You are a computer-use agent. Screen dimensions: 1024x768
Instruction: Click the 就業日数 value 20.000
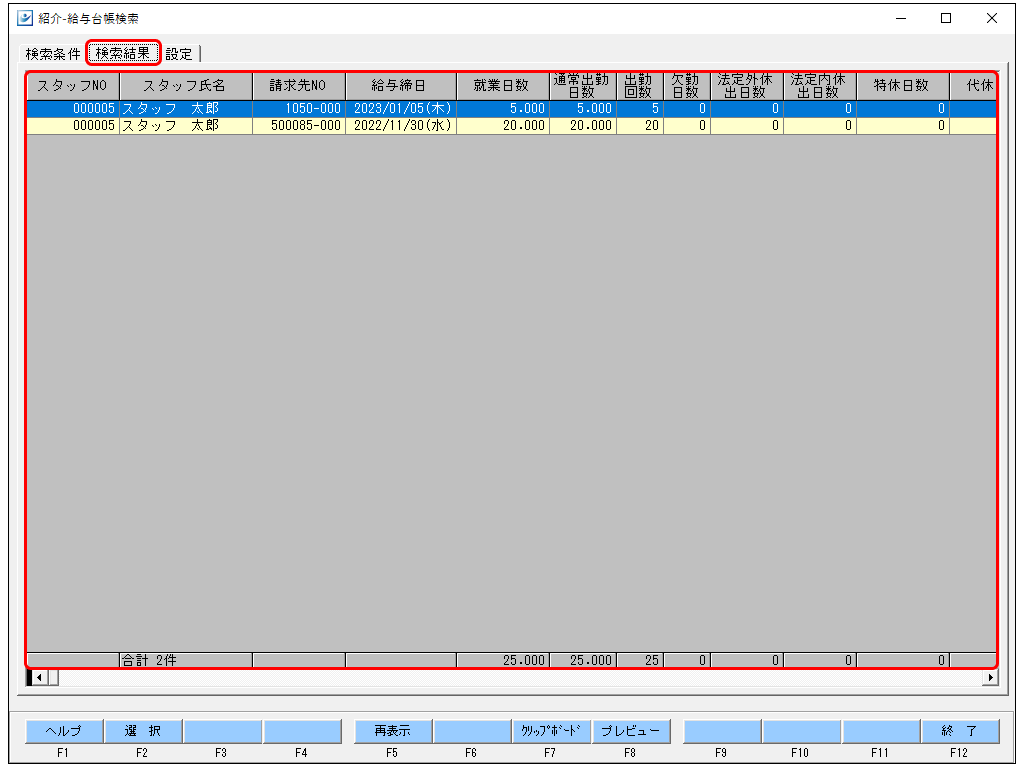coord(503,125)
